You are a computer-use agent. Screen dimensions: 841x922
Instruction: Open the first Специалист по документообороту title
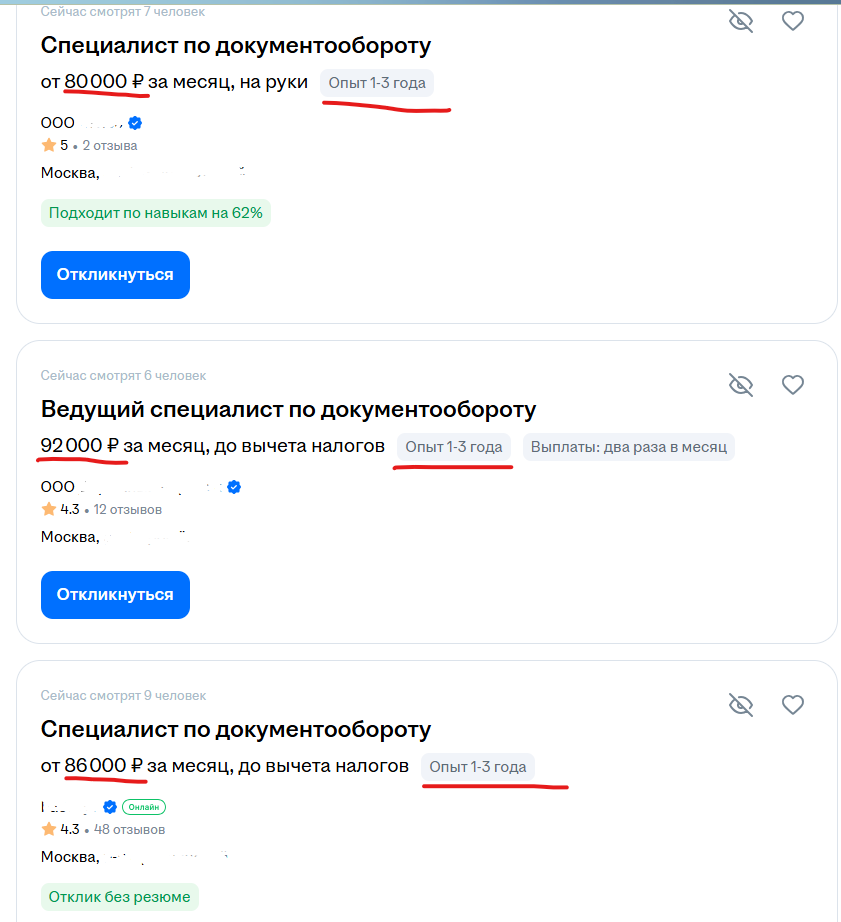point(236,45)
